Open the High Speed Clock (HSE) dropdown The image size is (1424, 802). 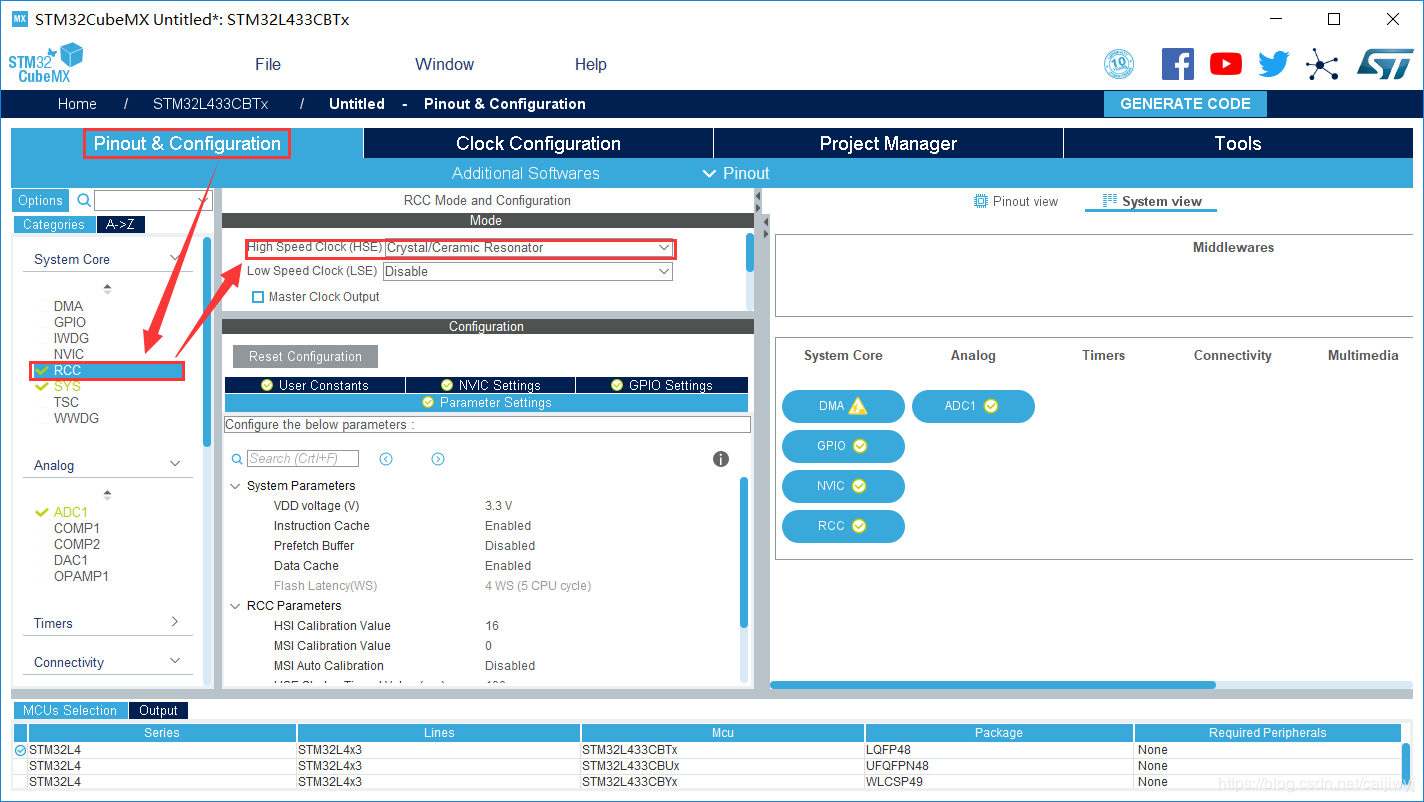tap(529, 248)
